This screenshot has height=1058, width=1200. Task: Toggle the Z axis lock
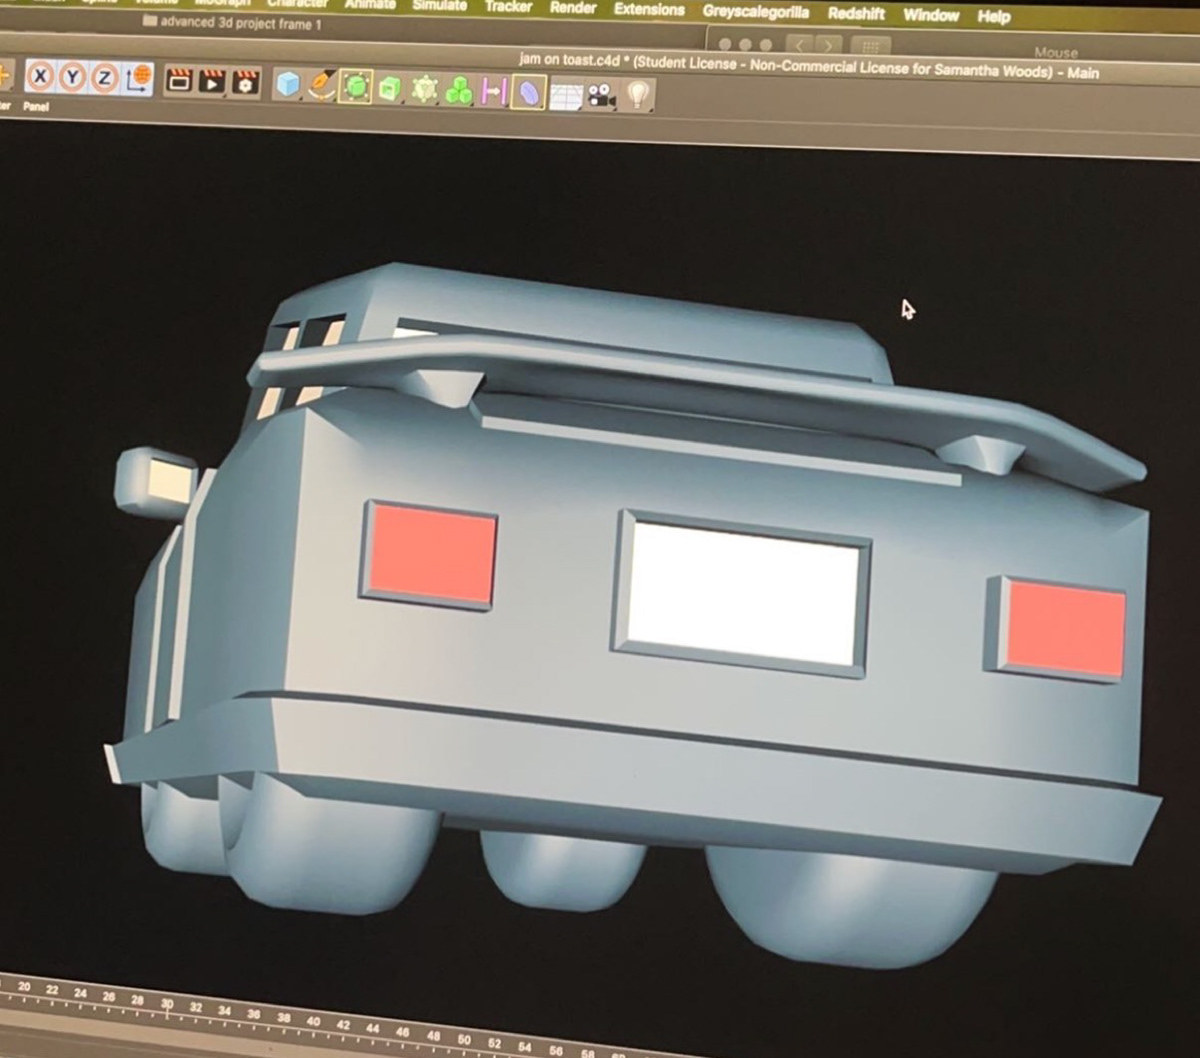point(105,78)
